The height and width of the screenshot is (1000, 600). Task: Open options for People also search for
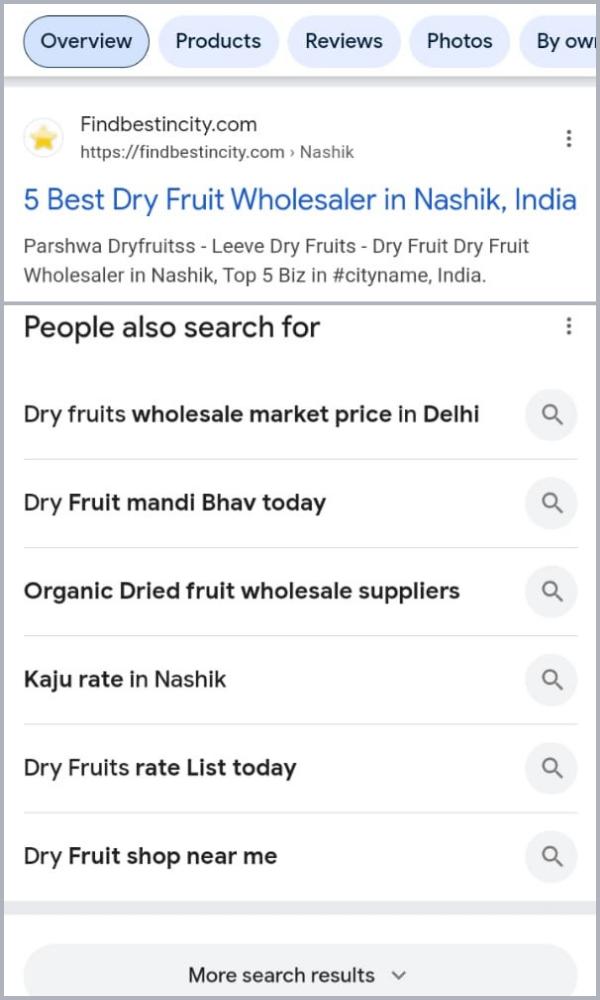pyautogui.click(x=569, y=326)
